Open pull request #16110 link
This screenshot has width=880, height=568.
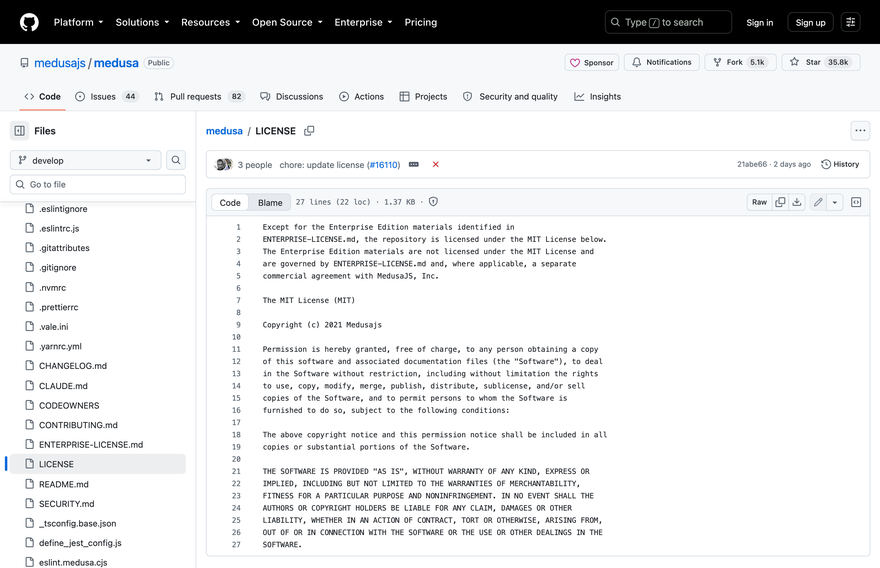(384, 165)
